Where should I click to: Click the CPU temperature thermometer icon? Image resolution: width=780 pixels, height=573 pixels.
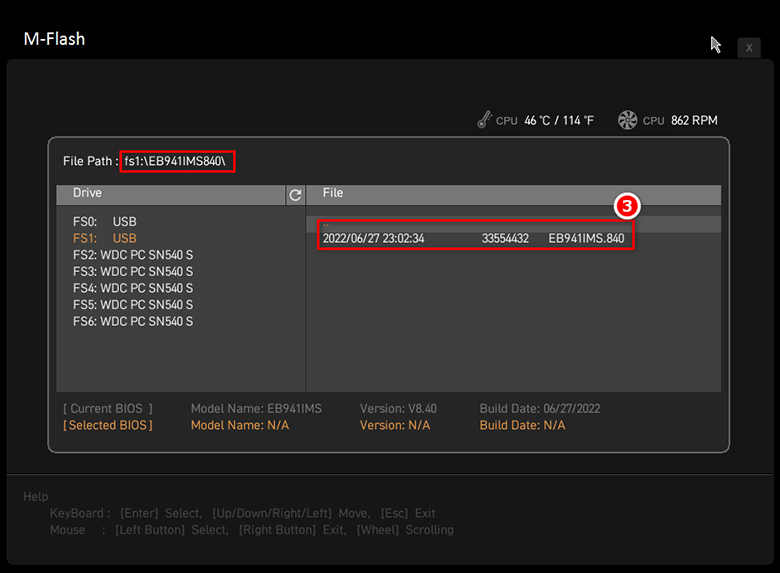click(484, 120)
